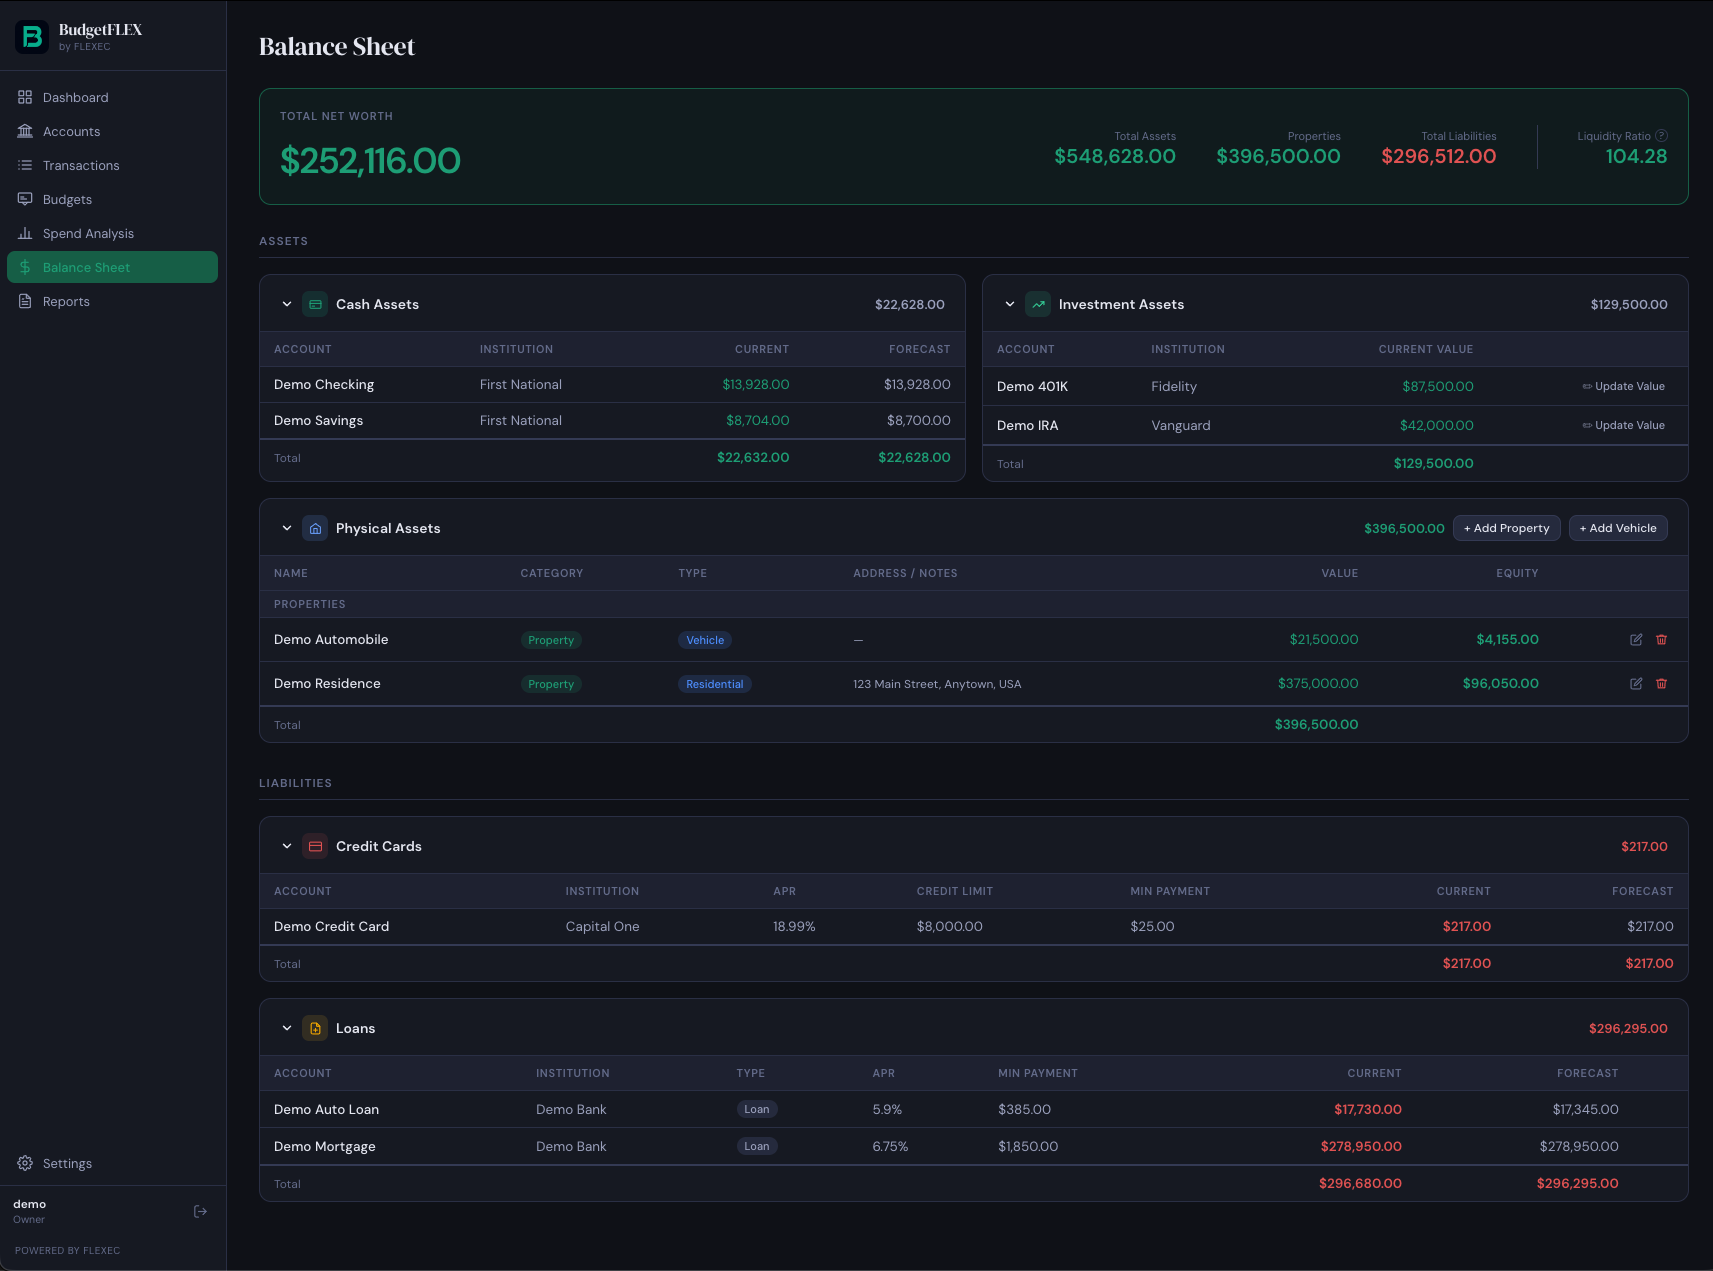Viewport: 1713px width, 1271px height.
Task: Open Spend Analysis in sidebar
Action: [x=112, y=233]
